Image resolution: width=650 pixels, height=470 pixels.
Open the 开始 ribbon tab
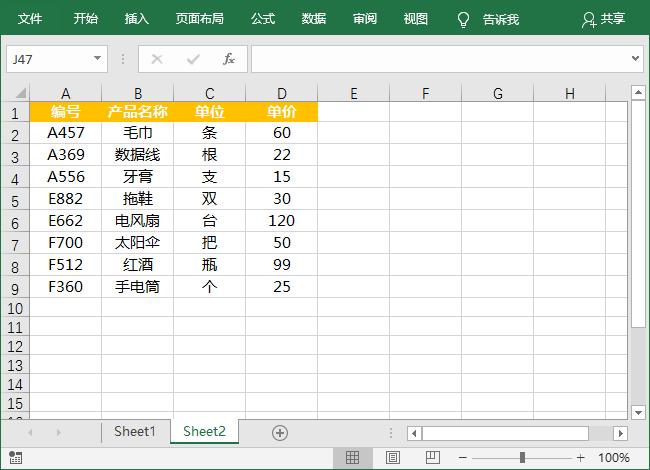(85, 19)
